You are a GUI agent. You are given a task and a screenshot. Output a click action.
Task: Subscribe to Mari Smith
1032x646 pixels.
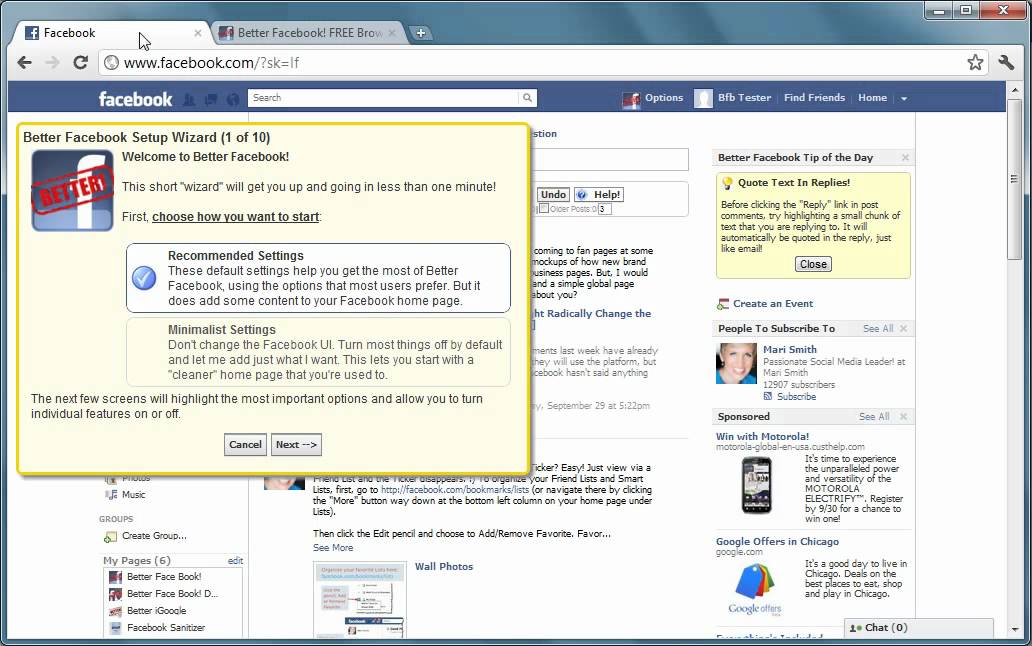tap(796, 397)
